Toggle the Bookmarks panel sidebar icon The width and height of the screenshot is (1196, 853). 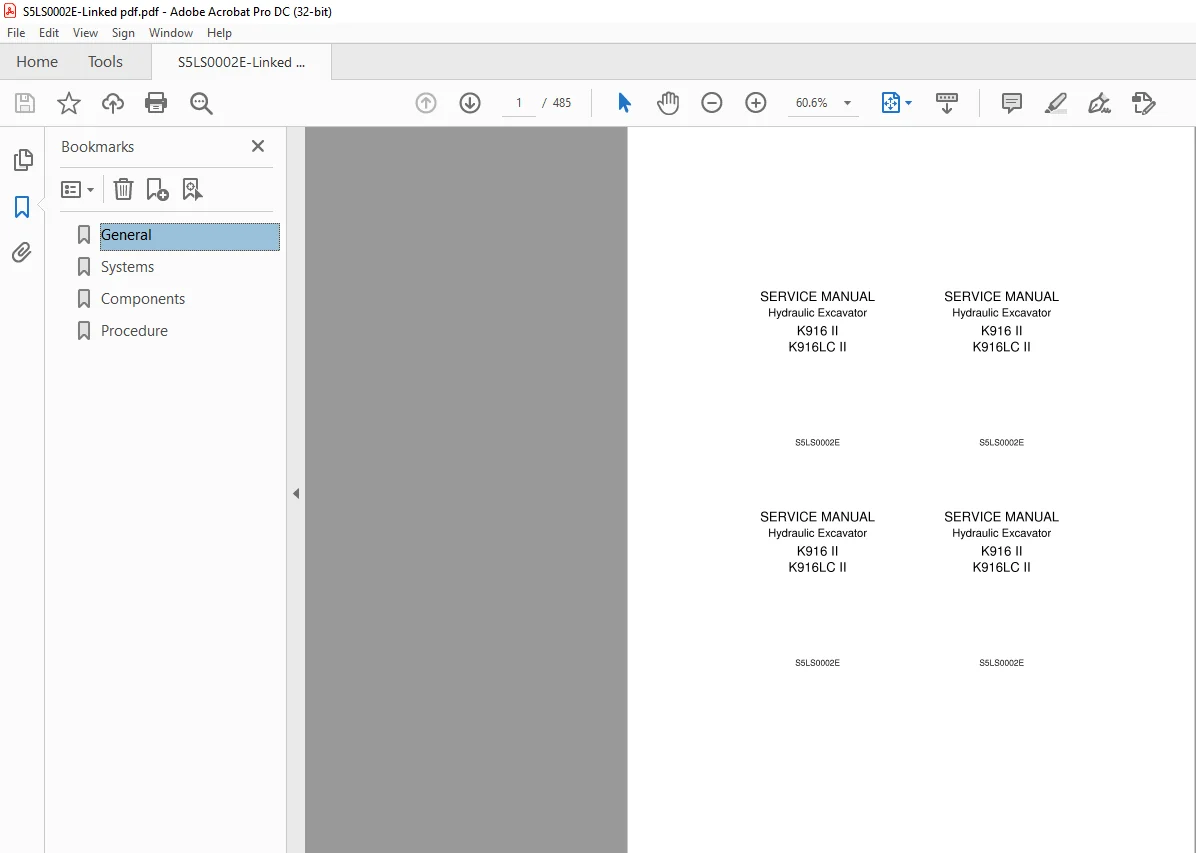pos(22,207)
